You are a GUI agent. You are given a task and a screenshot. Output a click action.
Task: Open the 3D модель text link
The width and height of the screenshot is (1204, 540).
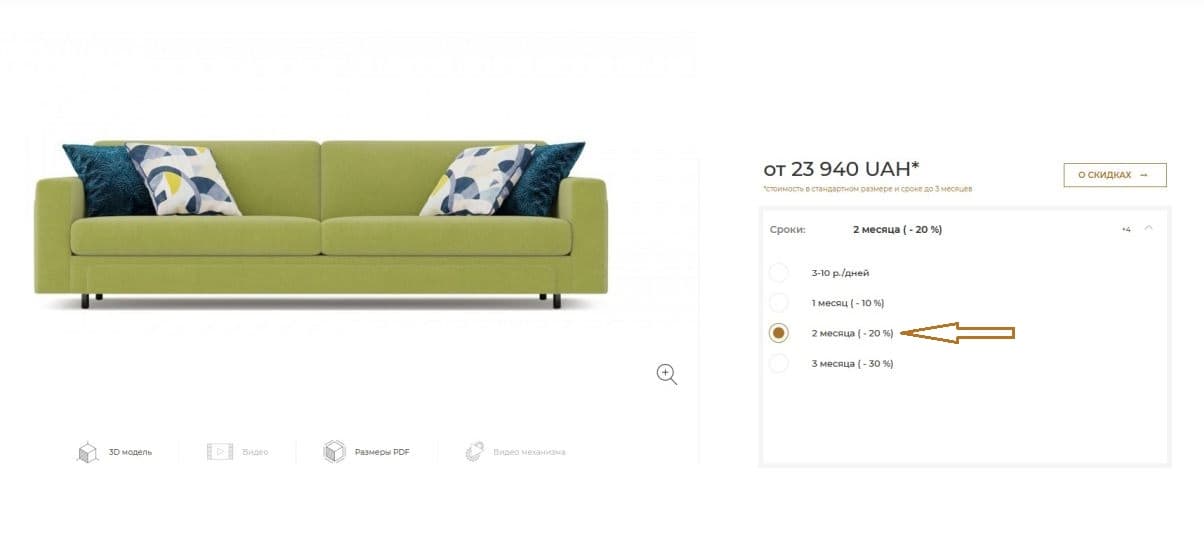coord(130,452)
